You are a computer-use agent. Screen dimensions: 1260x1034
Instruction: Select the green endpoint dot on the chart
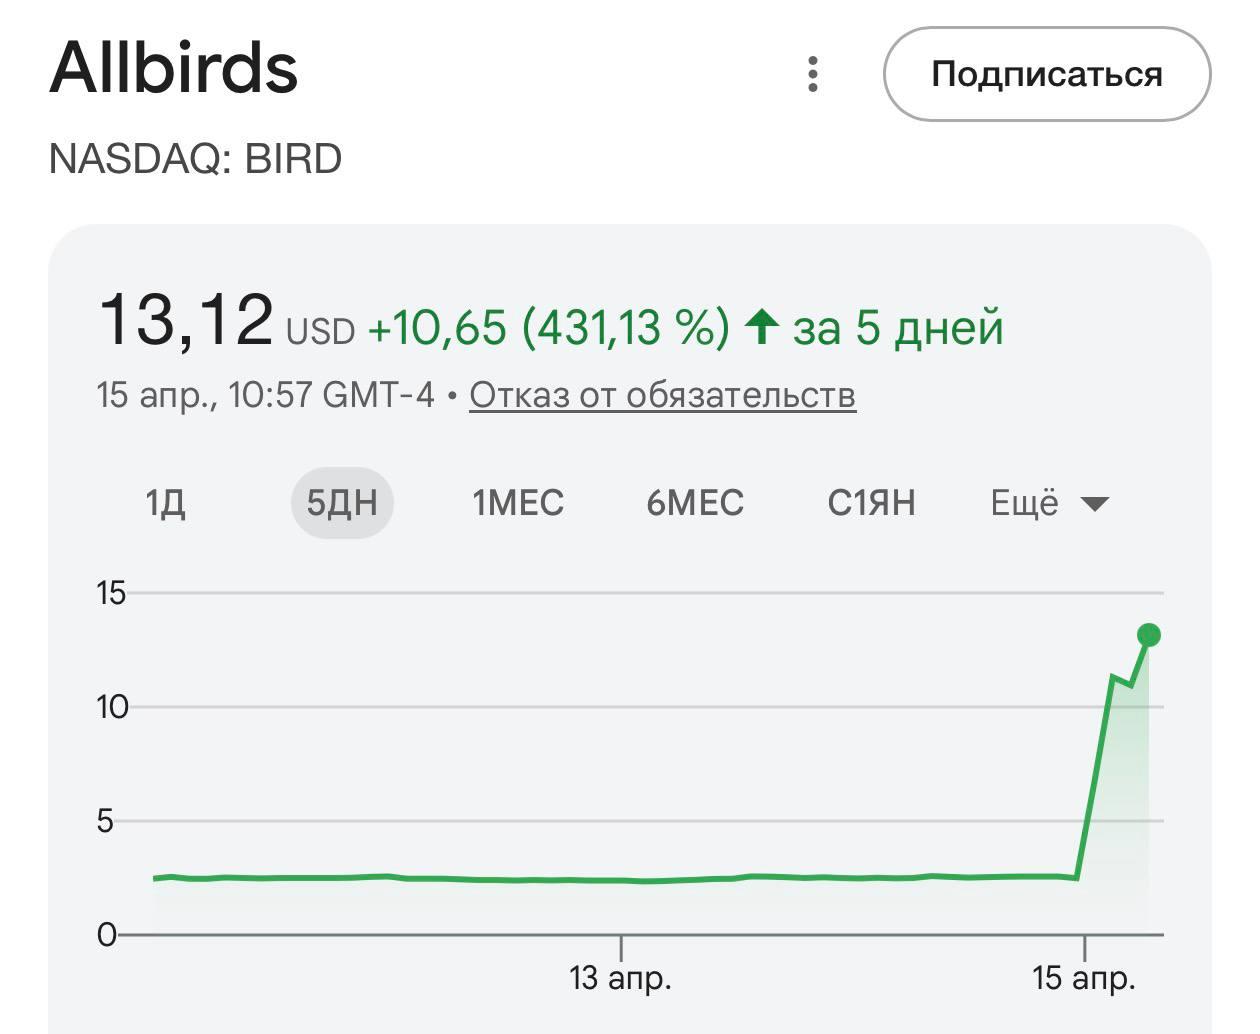coord(1148,633)
